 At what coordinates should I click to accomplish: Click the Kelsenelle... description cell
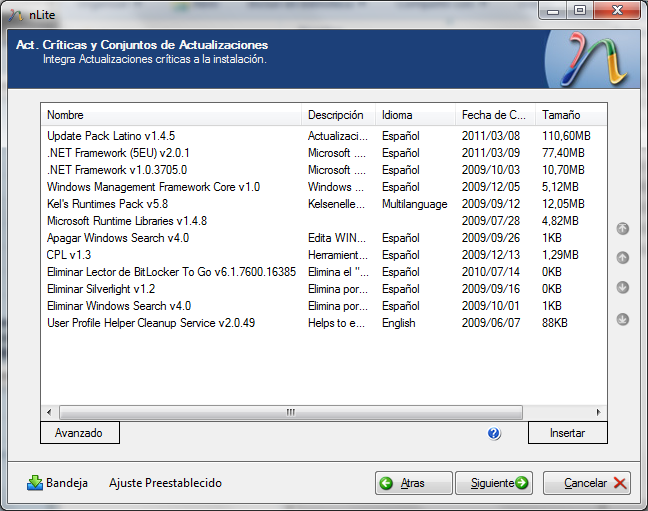[336, 204]
